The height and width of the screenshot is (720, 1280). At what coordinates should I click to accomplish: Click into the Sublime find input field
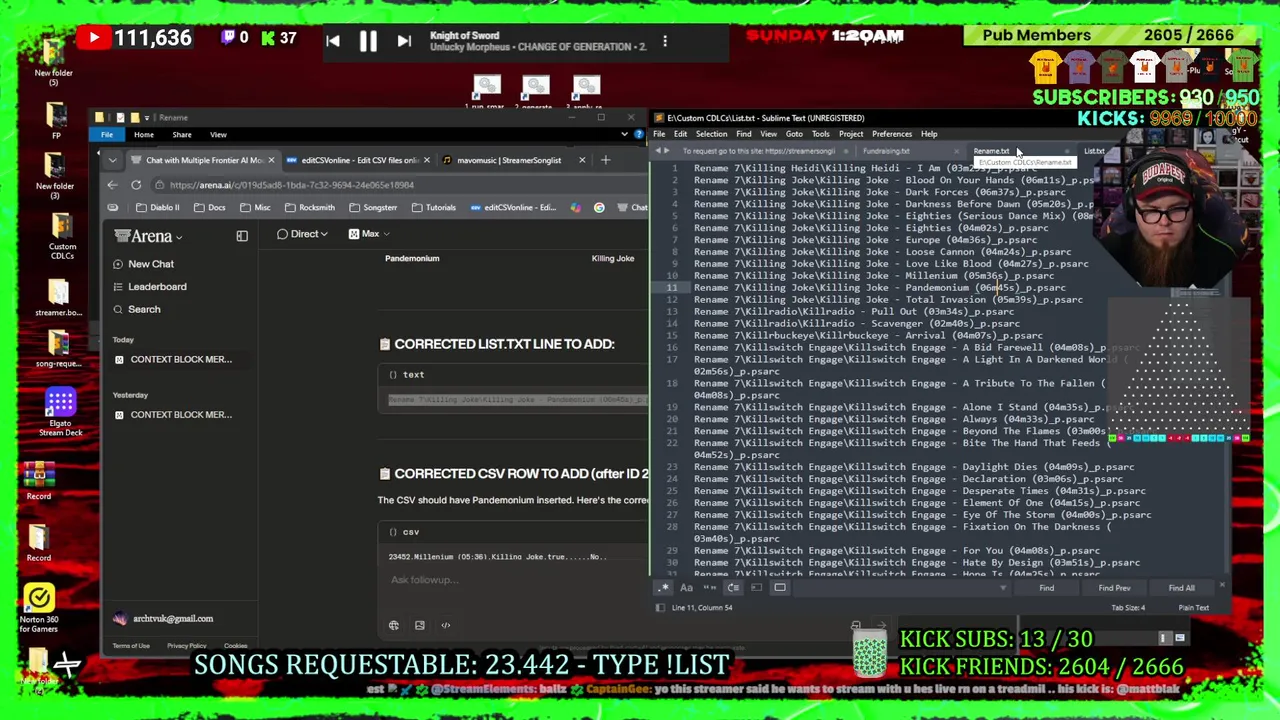pyautogui.click(x=895, y=588)
